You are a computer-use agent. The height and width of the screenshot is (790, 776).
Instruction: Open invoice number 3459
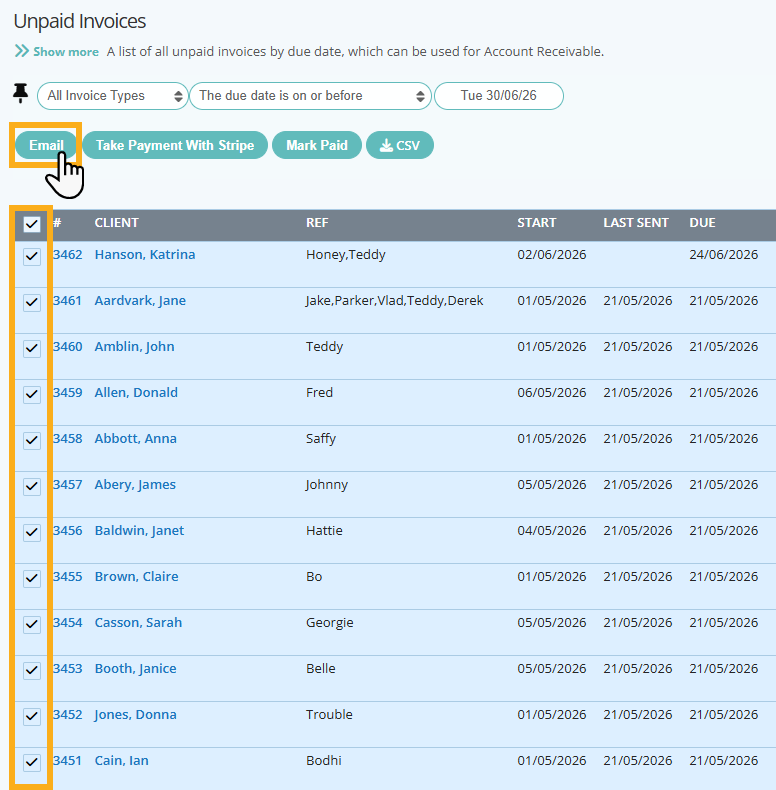click(68, 392)
